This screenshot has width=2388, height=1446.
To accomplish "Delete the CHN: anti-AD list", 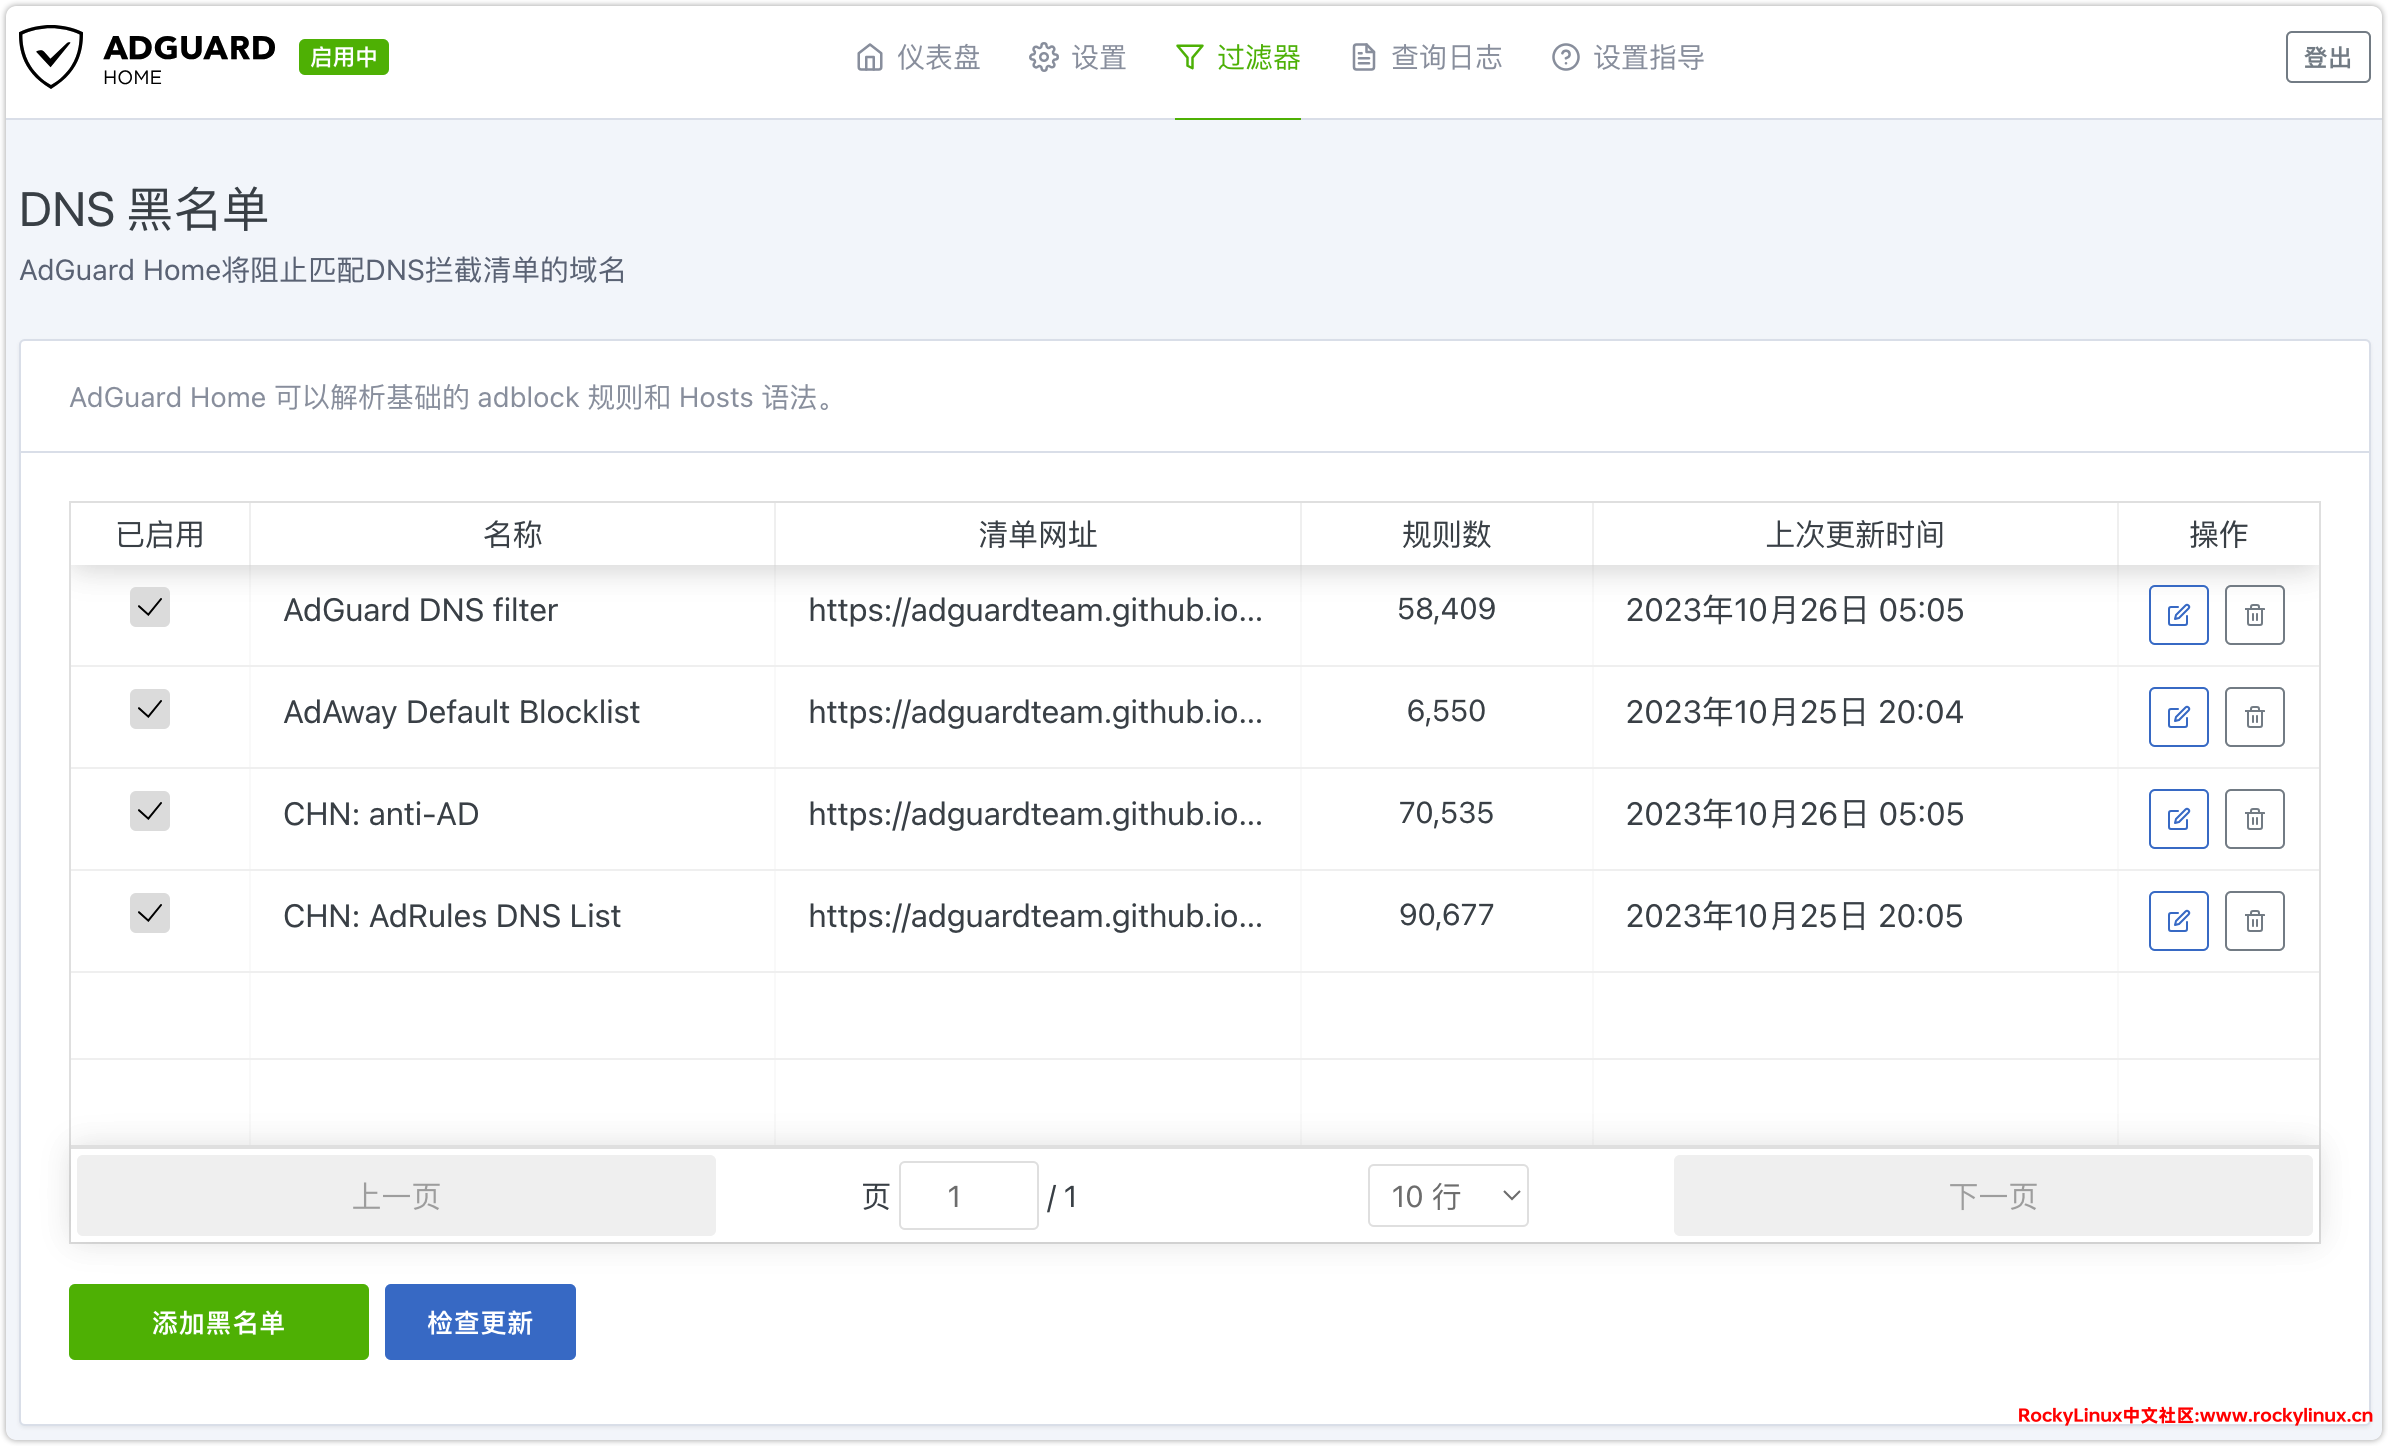I will pyautogui.click(x=2254, y=819).
